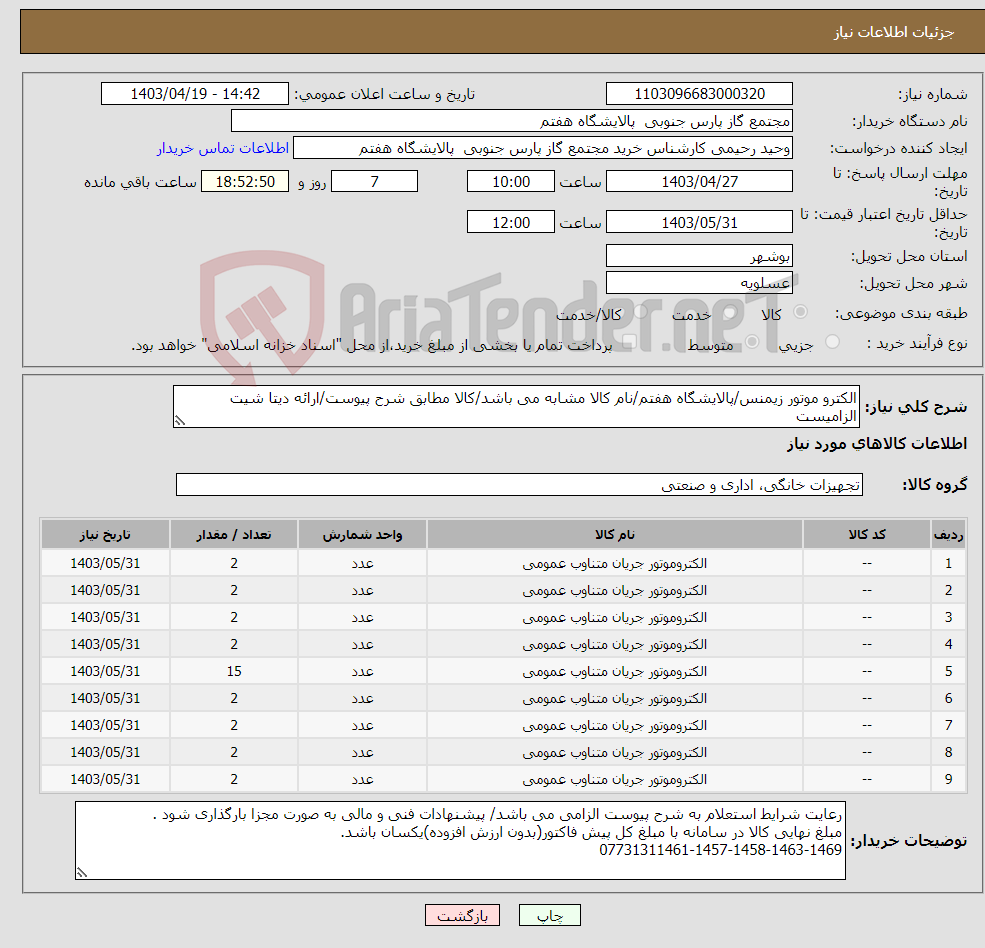Screen dimensions: 985x948
Task: Click the بازگشت back button
Action: coord(462,915)
